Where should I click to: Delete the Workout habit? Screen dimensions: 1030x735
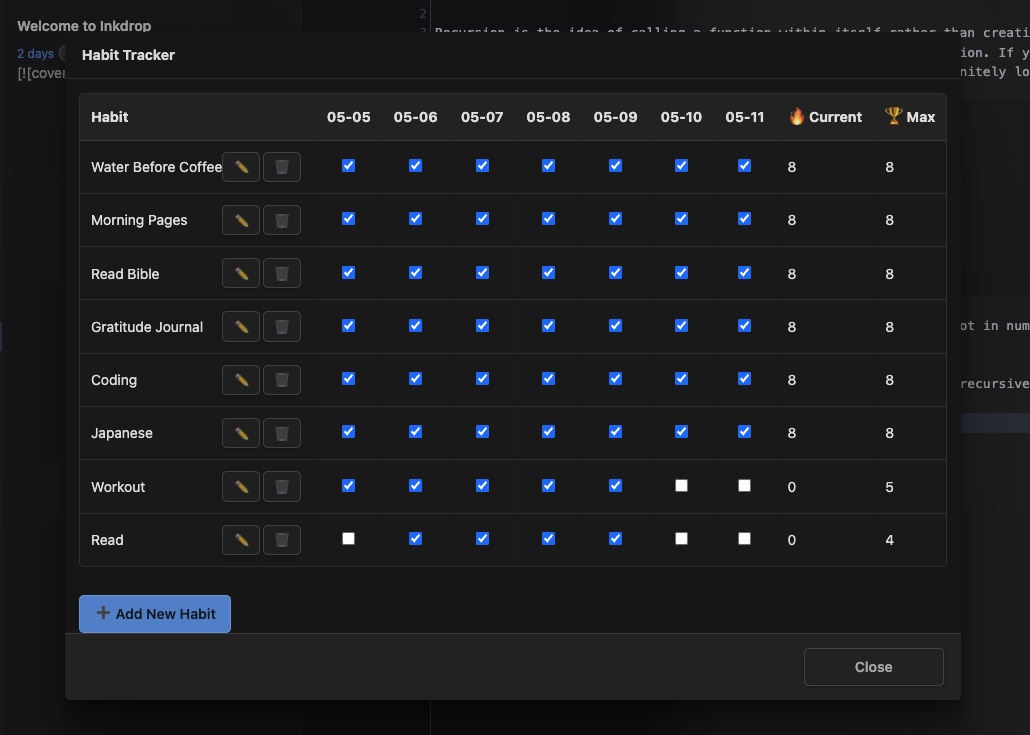[x=282, y=486]
